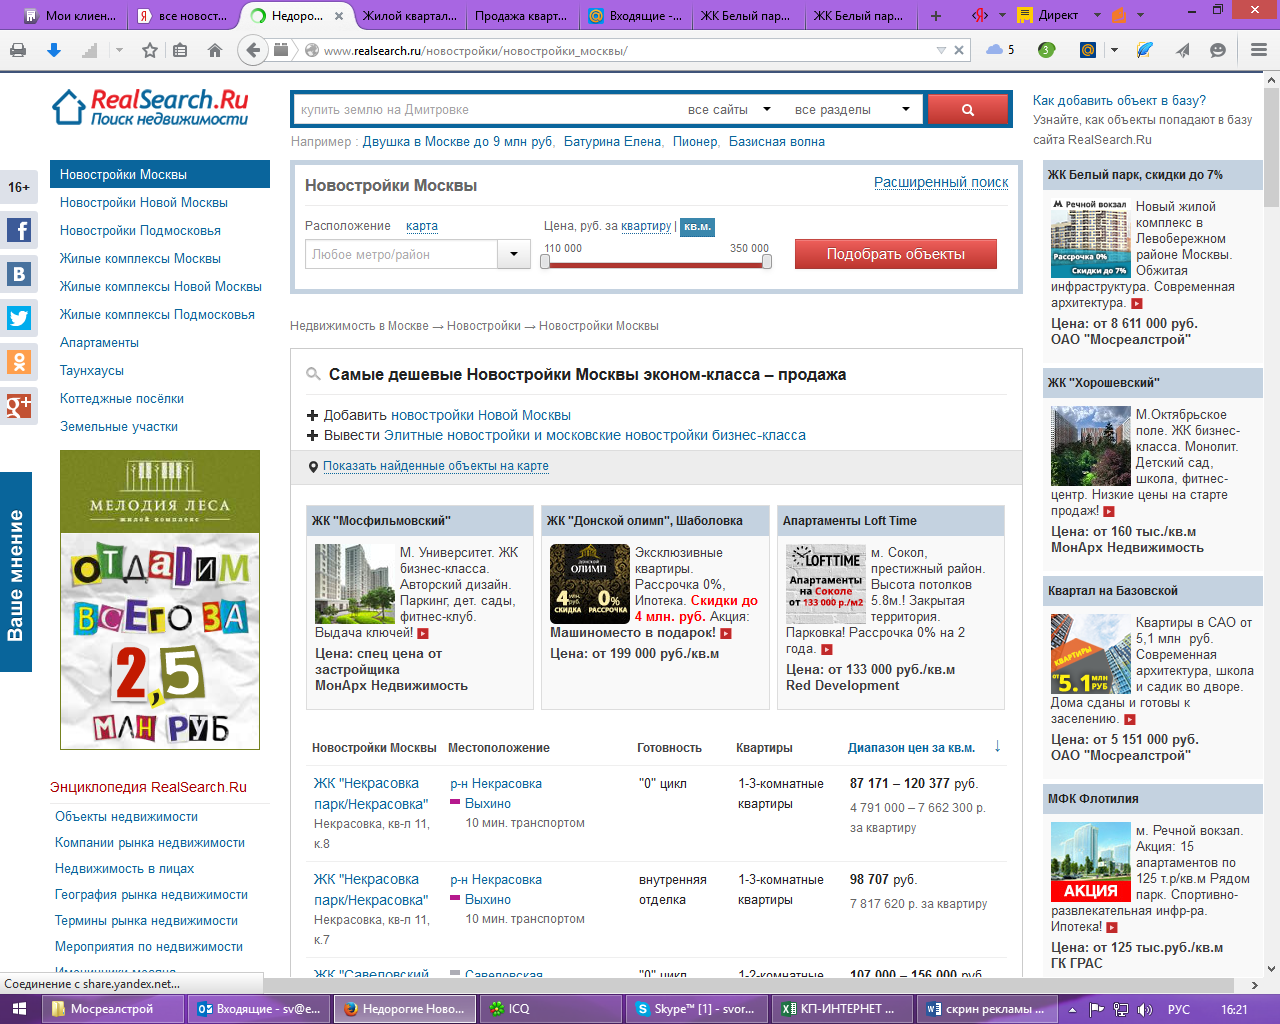Click the Firefox print icon
Image resolution: width=1280 pixels, height=1024 pixels.
pyautogui.click(x=18, y=50)
